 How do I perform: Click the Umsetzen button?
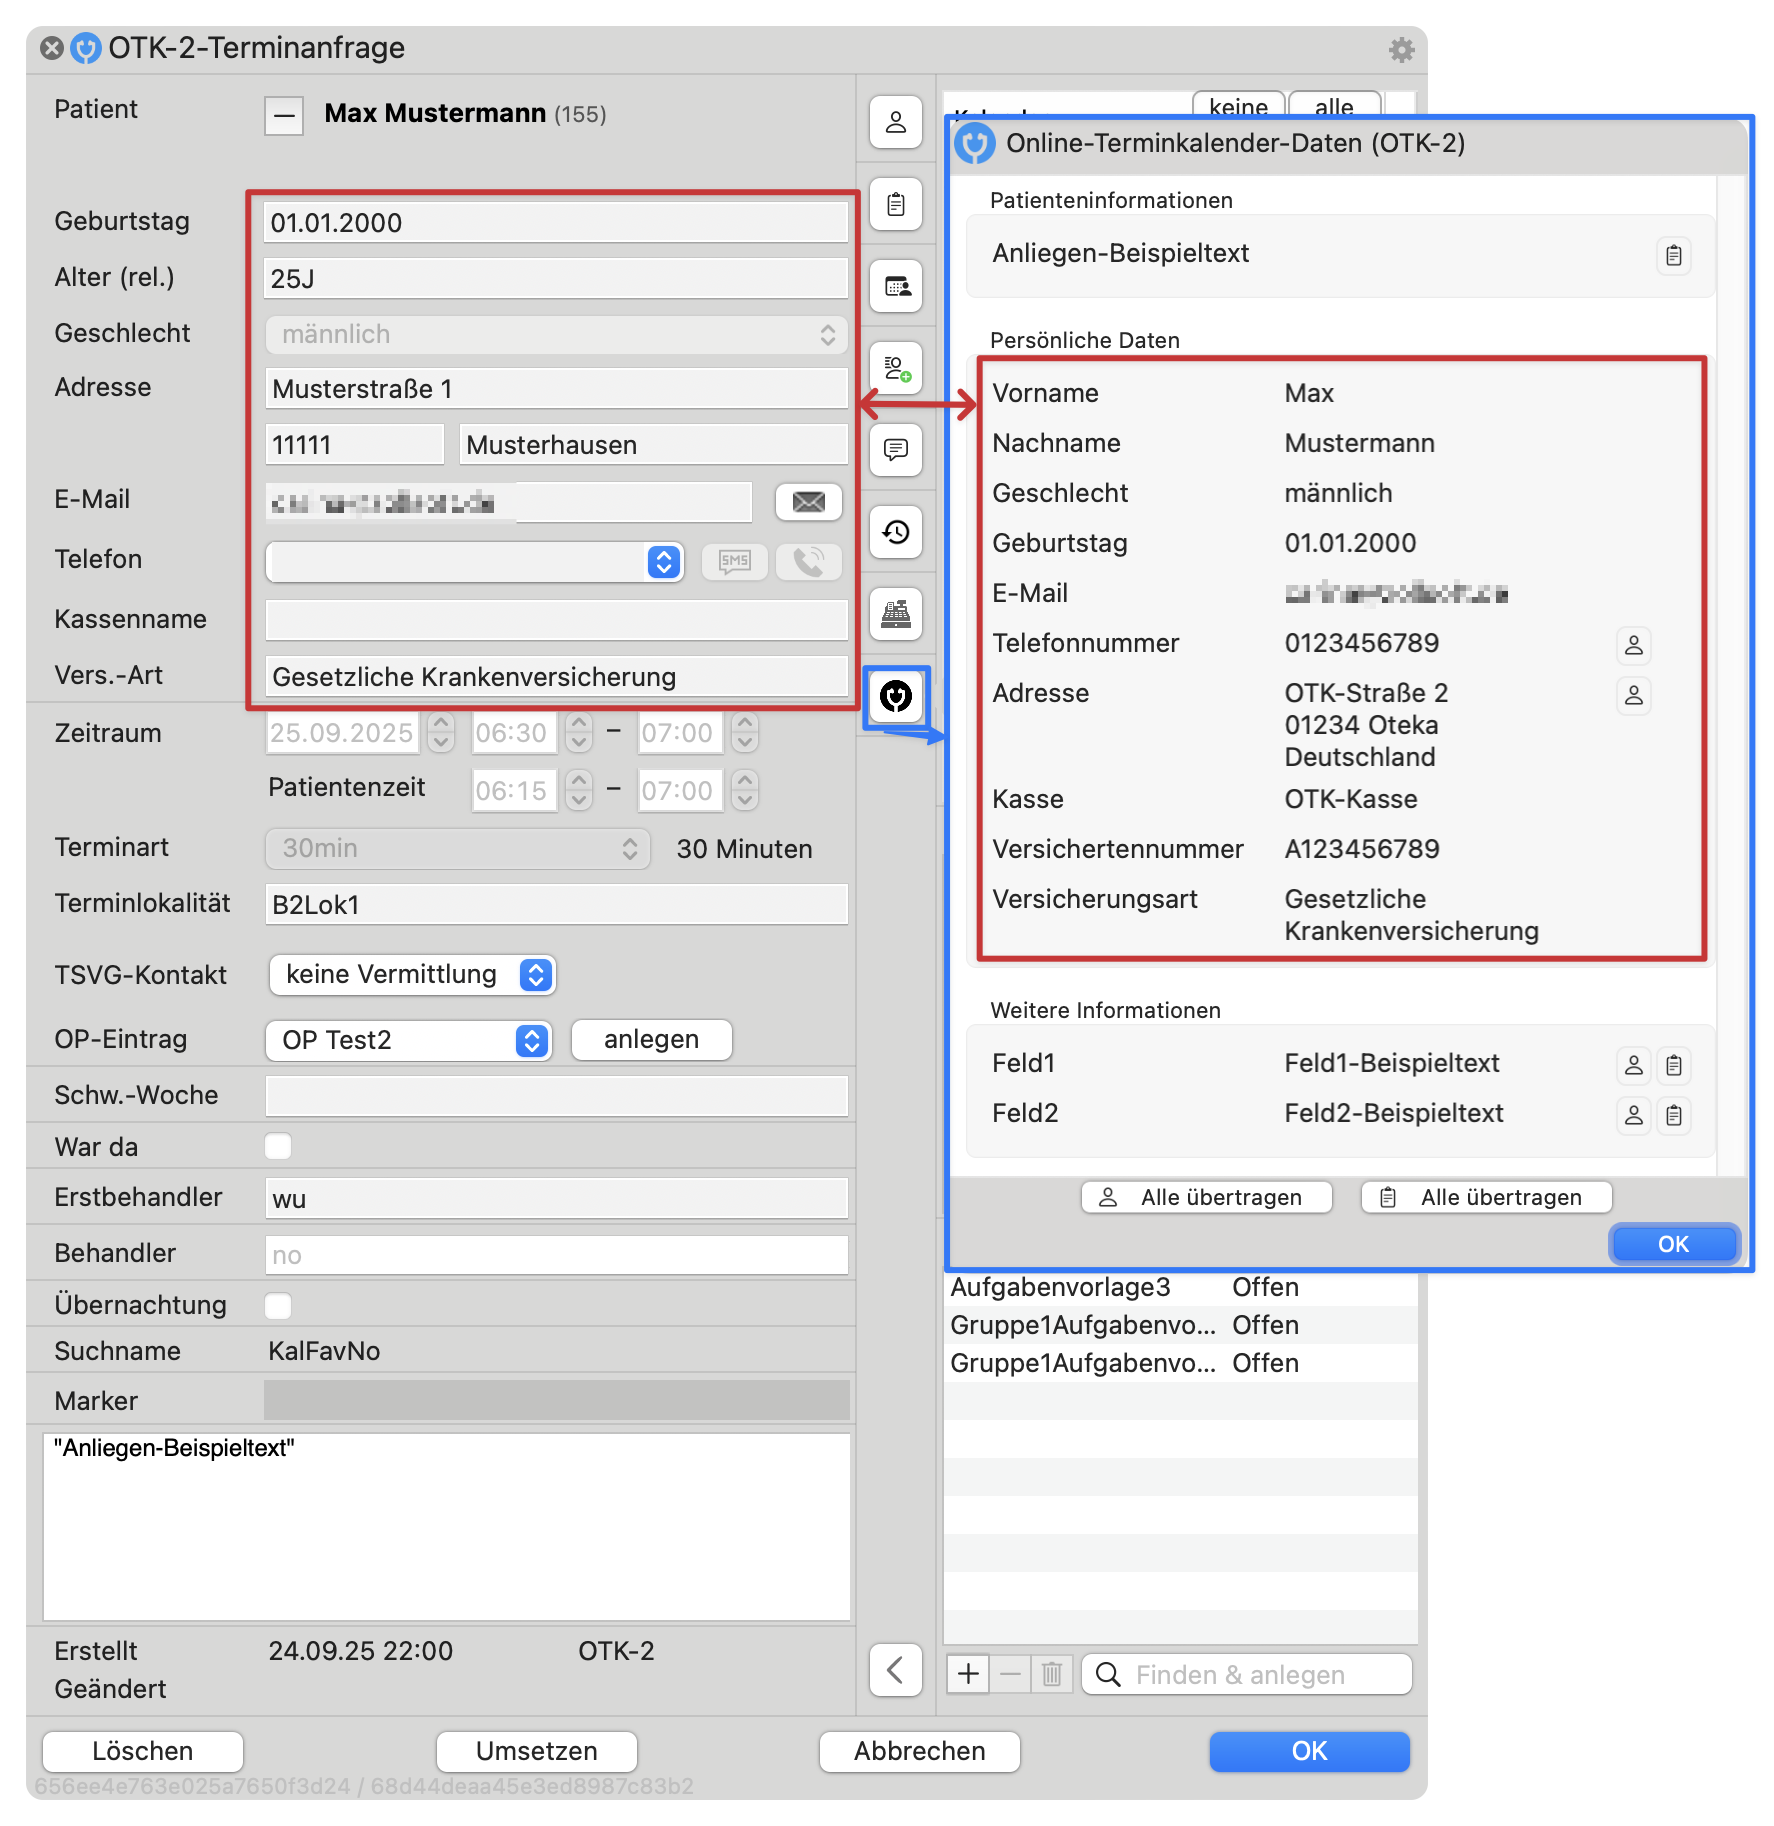click(536, 1751)
